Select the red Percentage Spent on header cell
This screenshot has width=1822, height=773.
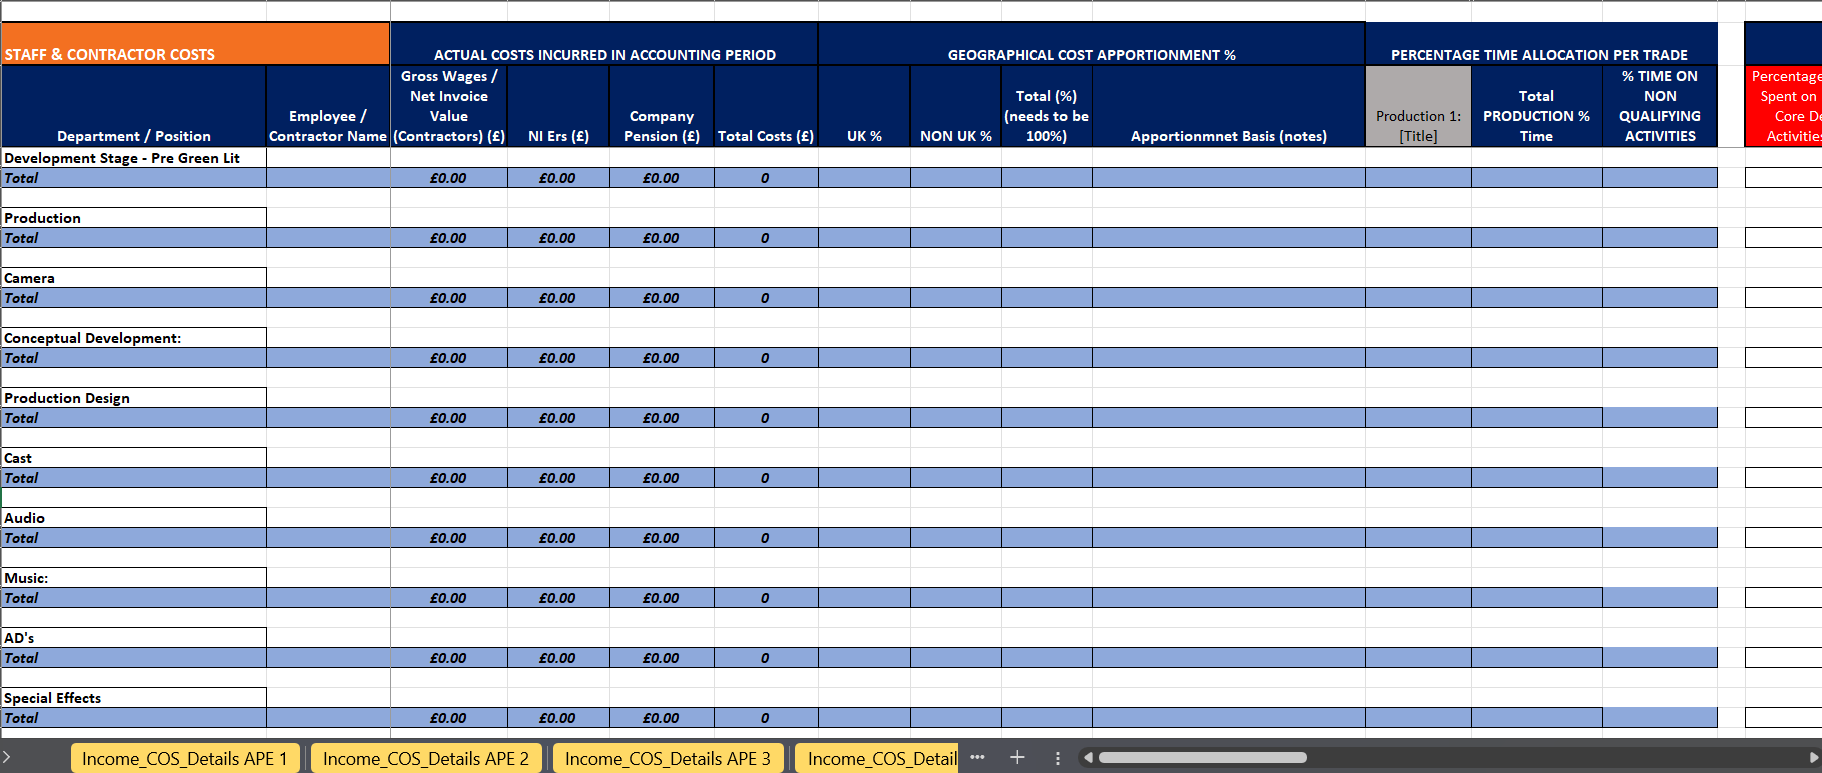point(1783,107)
